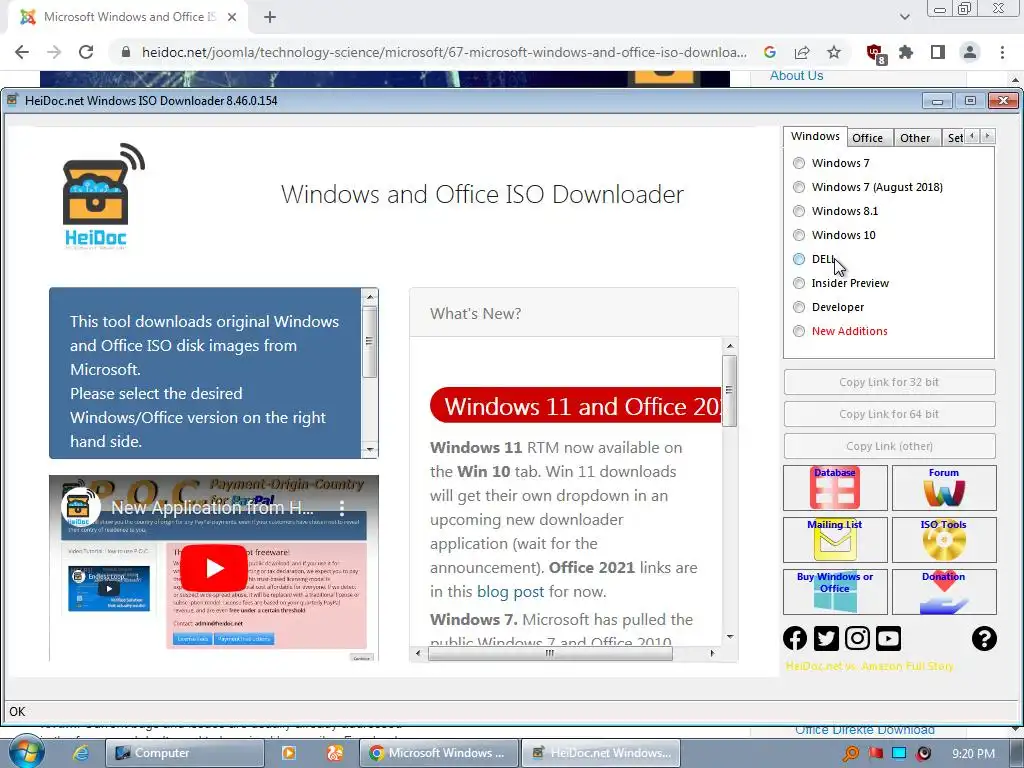1024x768 pixels.
Task: Reload the Chrome page
Action: (x=86, y=52)
